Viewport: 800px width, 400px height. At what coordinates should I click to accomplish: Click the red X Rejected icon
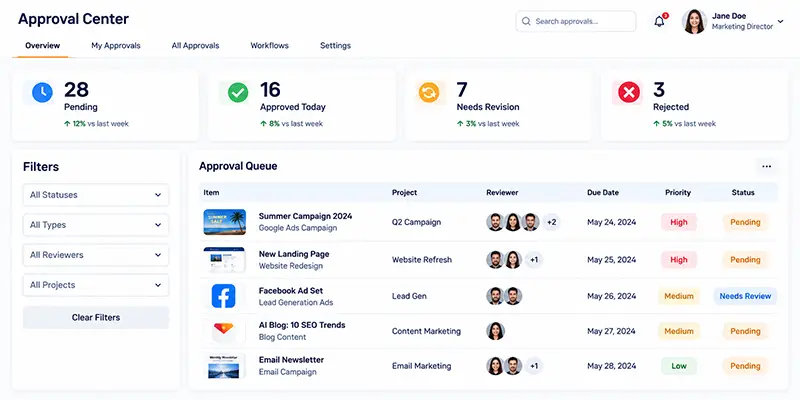[x=629, y=92]
